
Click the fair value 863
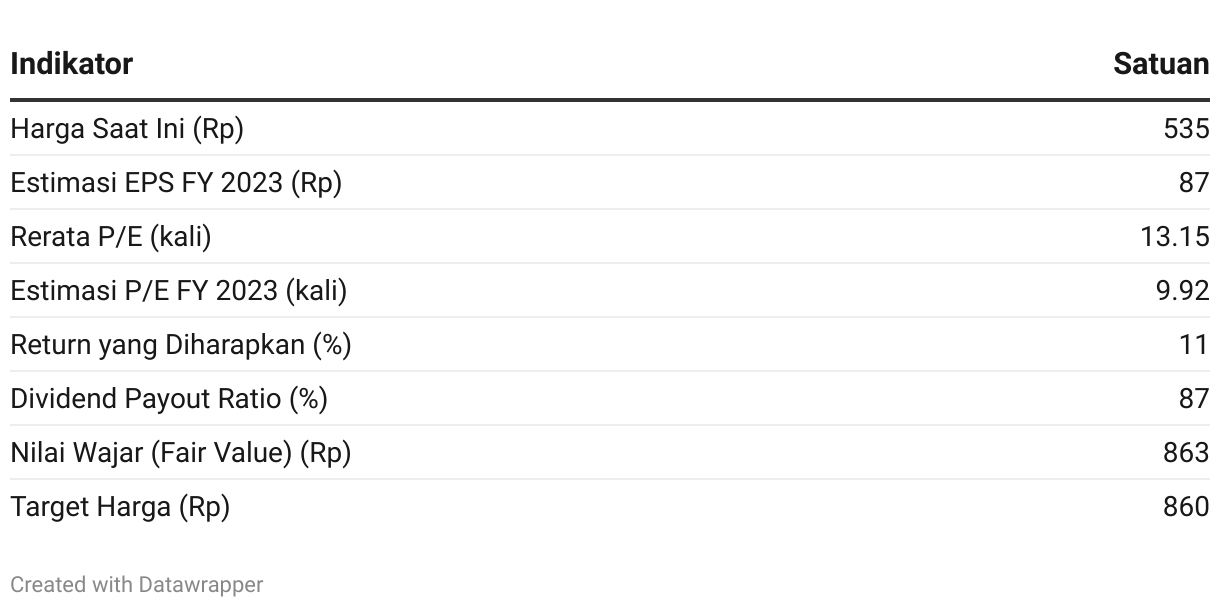pyautogui.click(x=1187, y=453)
